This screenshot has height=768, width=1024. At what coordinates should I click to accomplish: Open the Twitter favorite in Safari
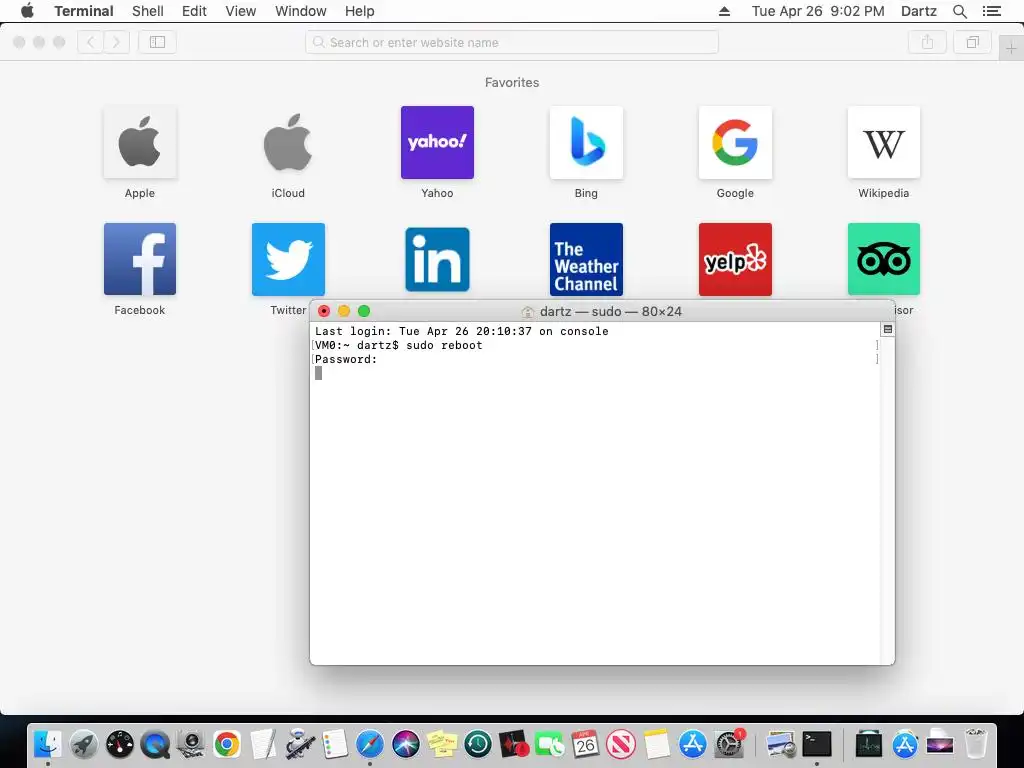pyautogui.click(x=288, y=259)
